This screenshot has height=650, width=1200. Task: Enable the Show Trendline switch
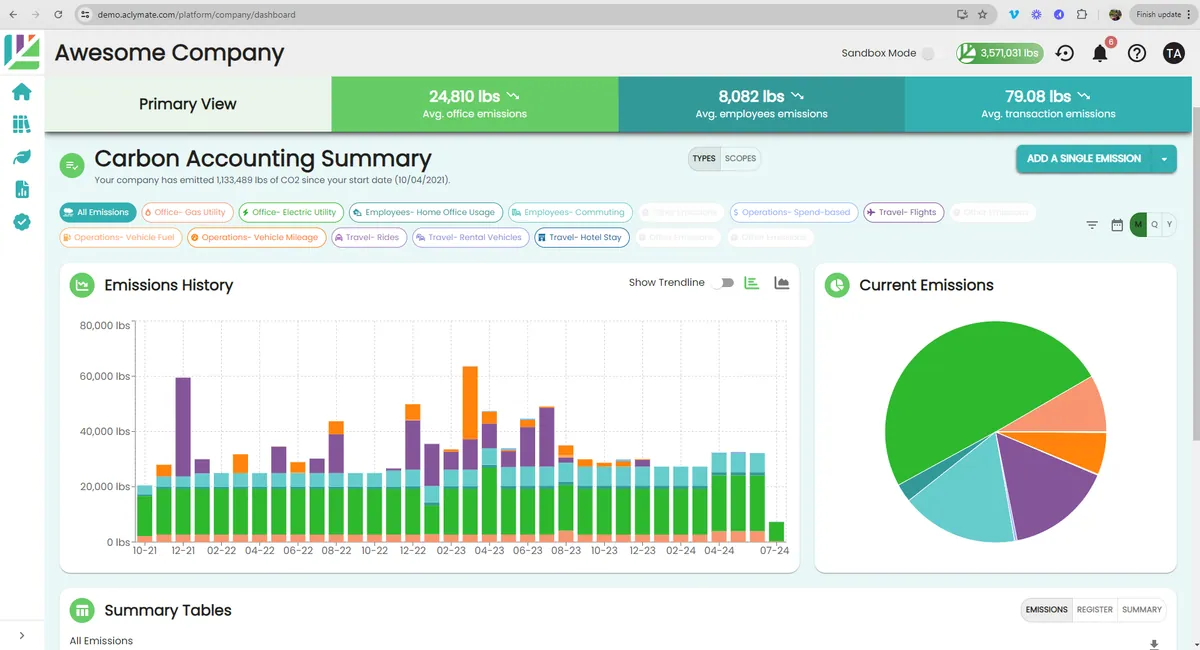(723, 283)
